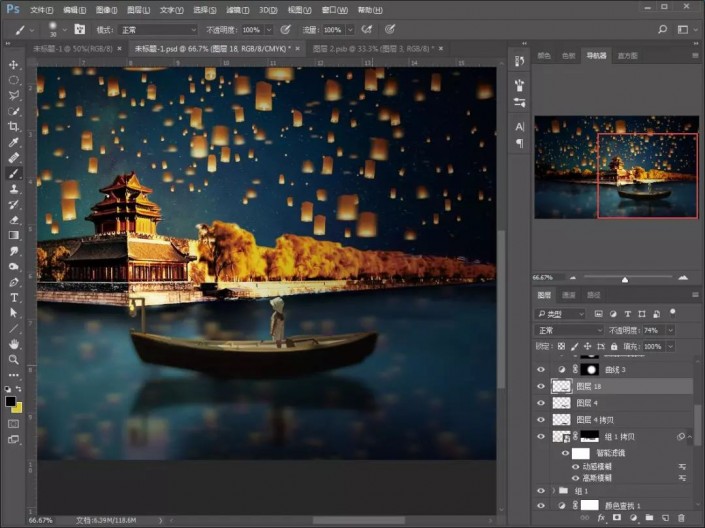The width and height of the screenshot is (705, 528).
Task: Swap foreground and background colors
Action: [19, 389]
